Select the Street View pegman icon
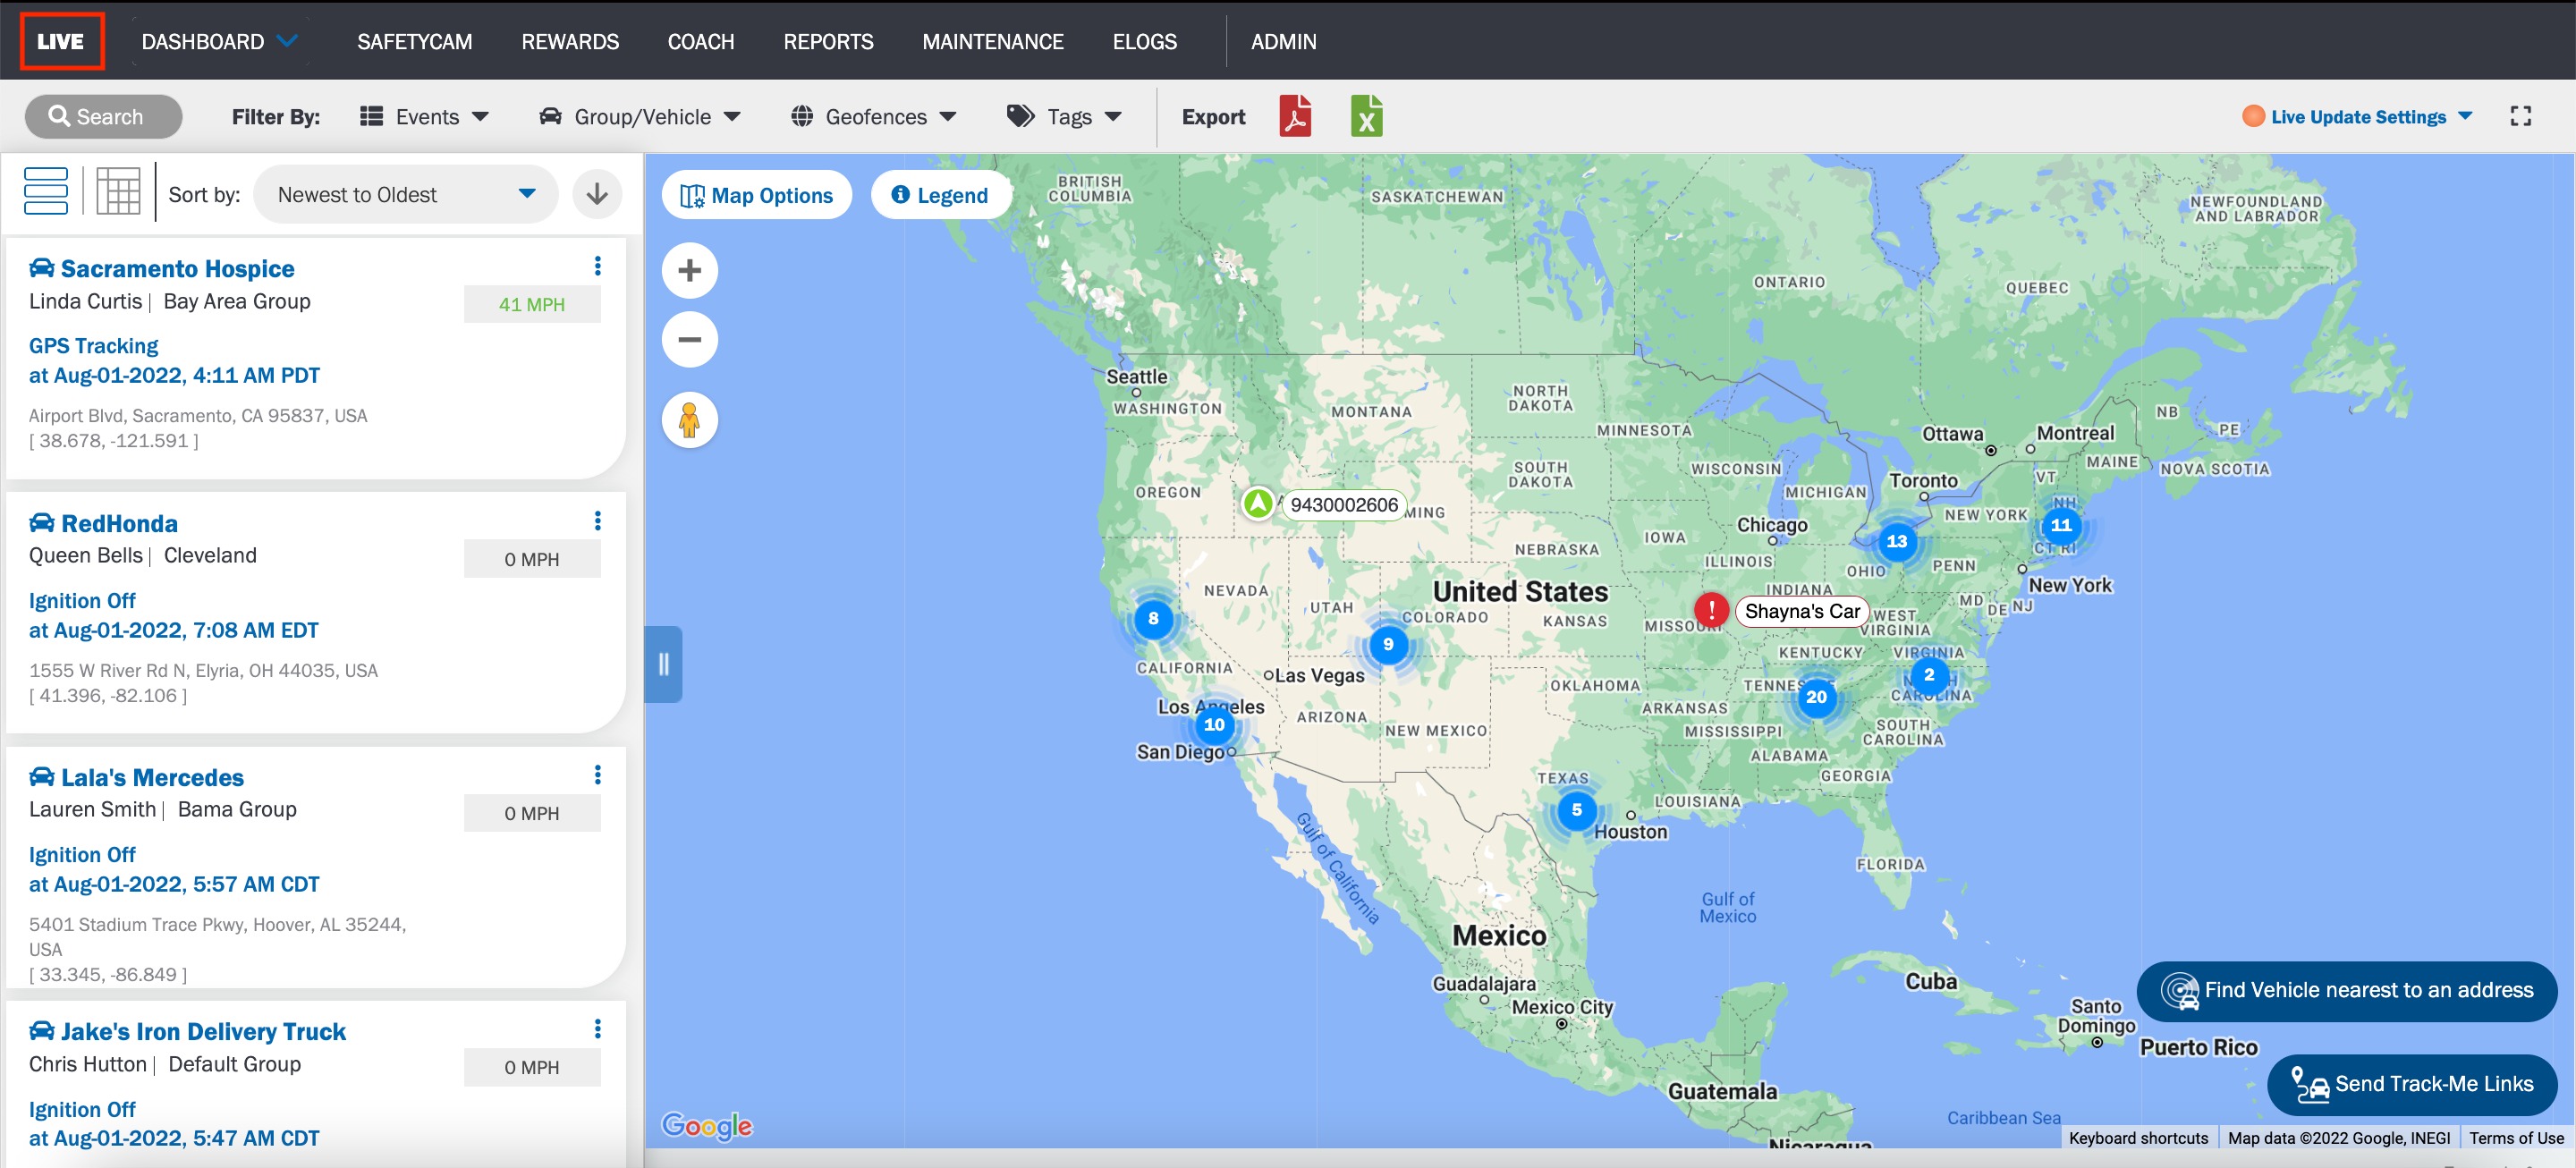 pyautogui.click(x=690, y=420)
